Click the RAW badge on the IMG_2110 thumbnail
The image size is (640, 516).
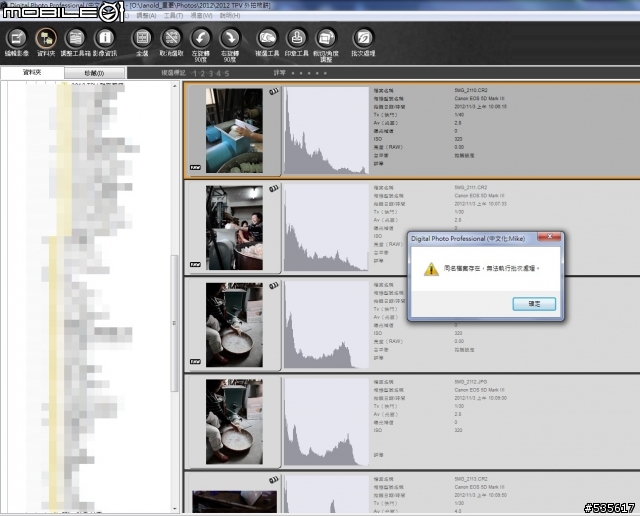click(x=196, y=167)
